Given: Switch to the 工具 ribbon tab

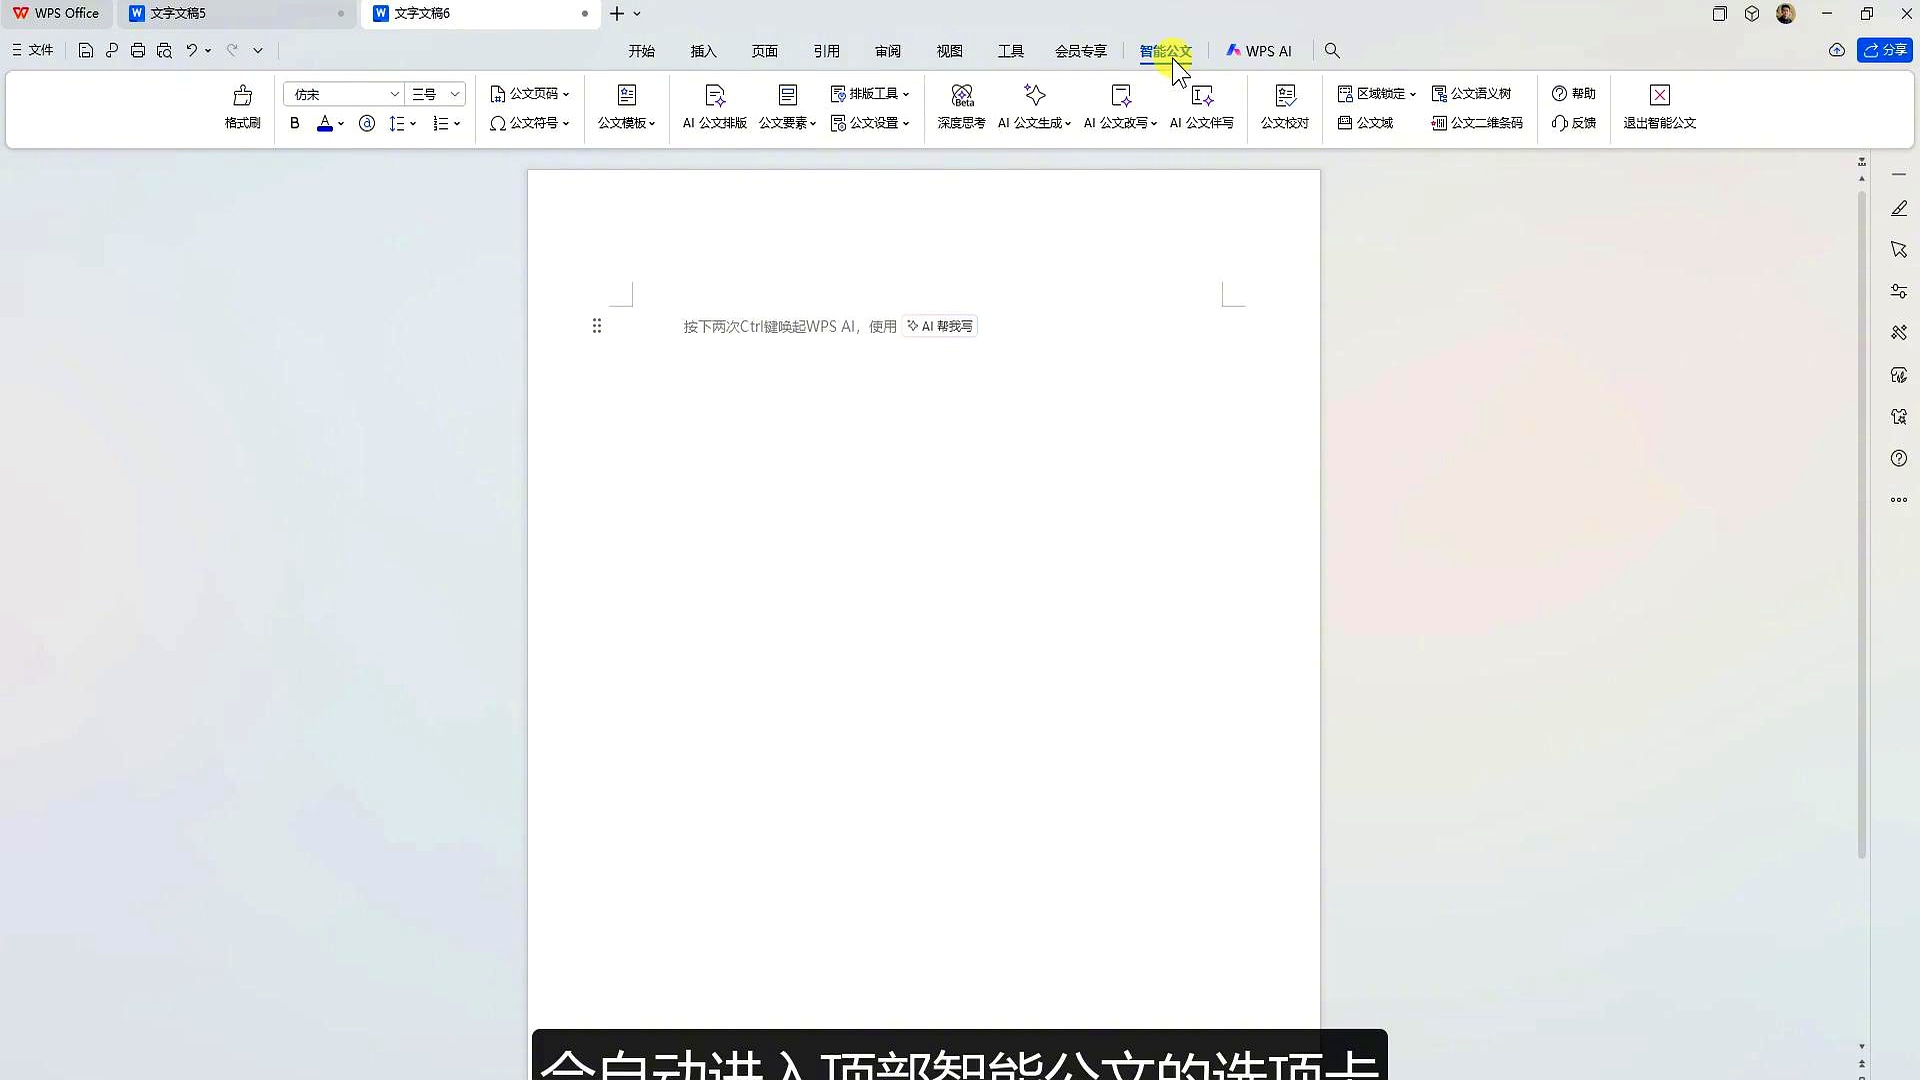Looking at the screenshot, I should 1011,51.
